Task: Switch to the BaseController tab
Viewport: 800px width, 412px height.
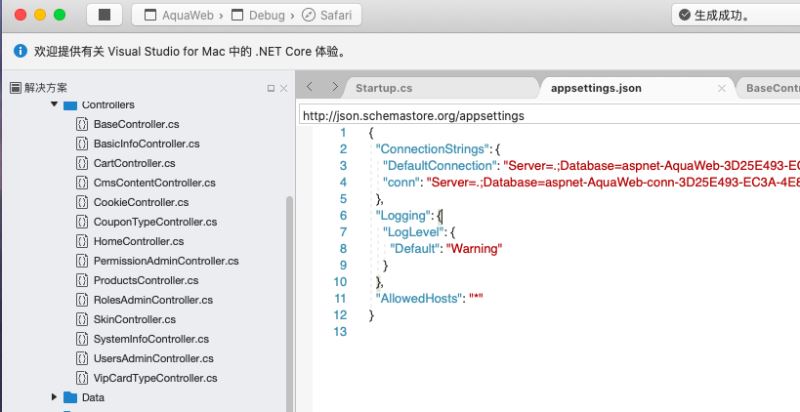Action: pyautogui.click(x=772, y=88)
